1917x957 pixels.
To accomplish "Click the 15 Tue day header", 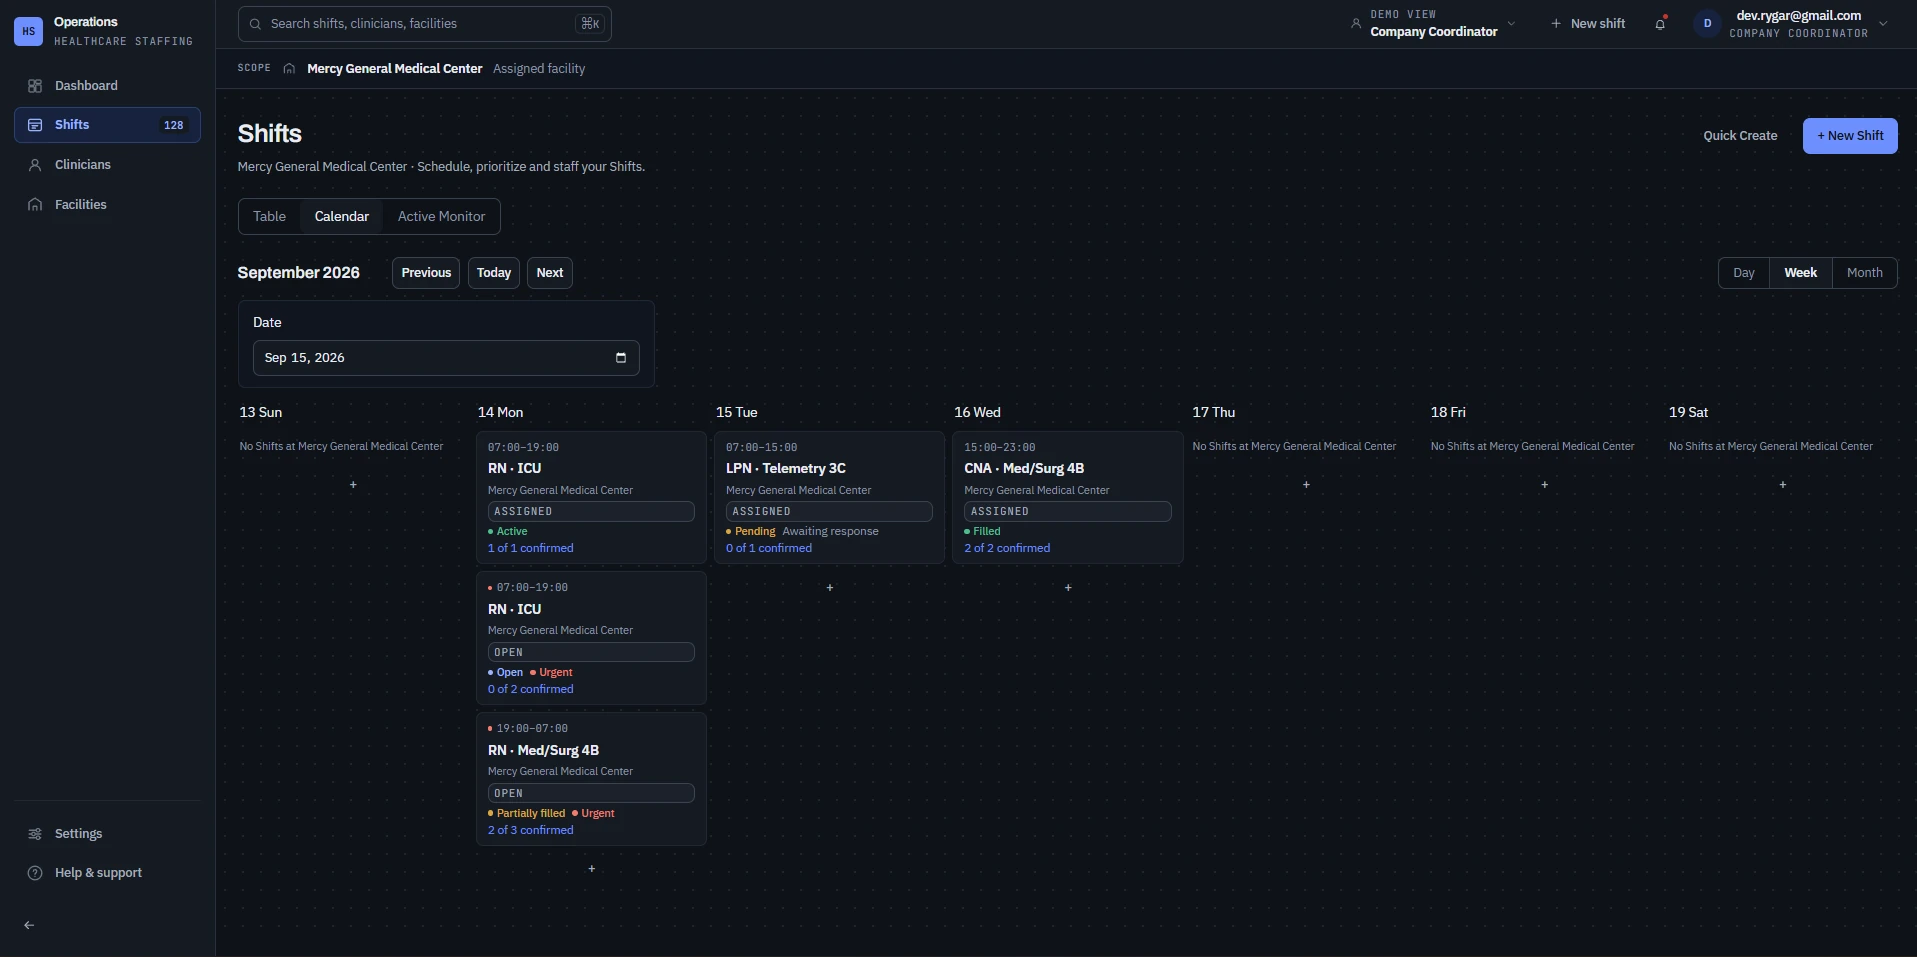I will point(737,413).
